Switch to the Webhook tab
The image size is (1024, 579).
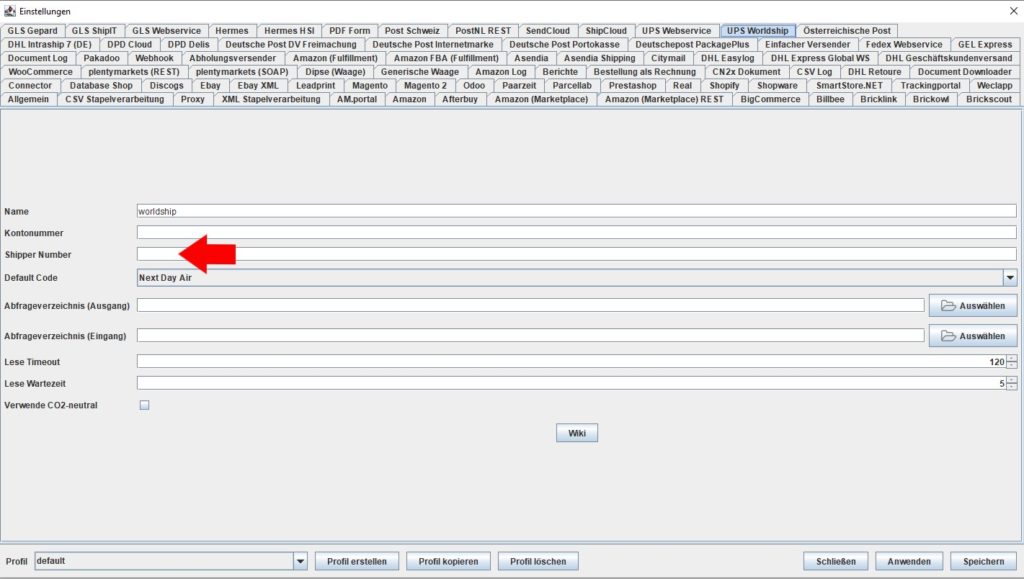tap(154, 58)
